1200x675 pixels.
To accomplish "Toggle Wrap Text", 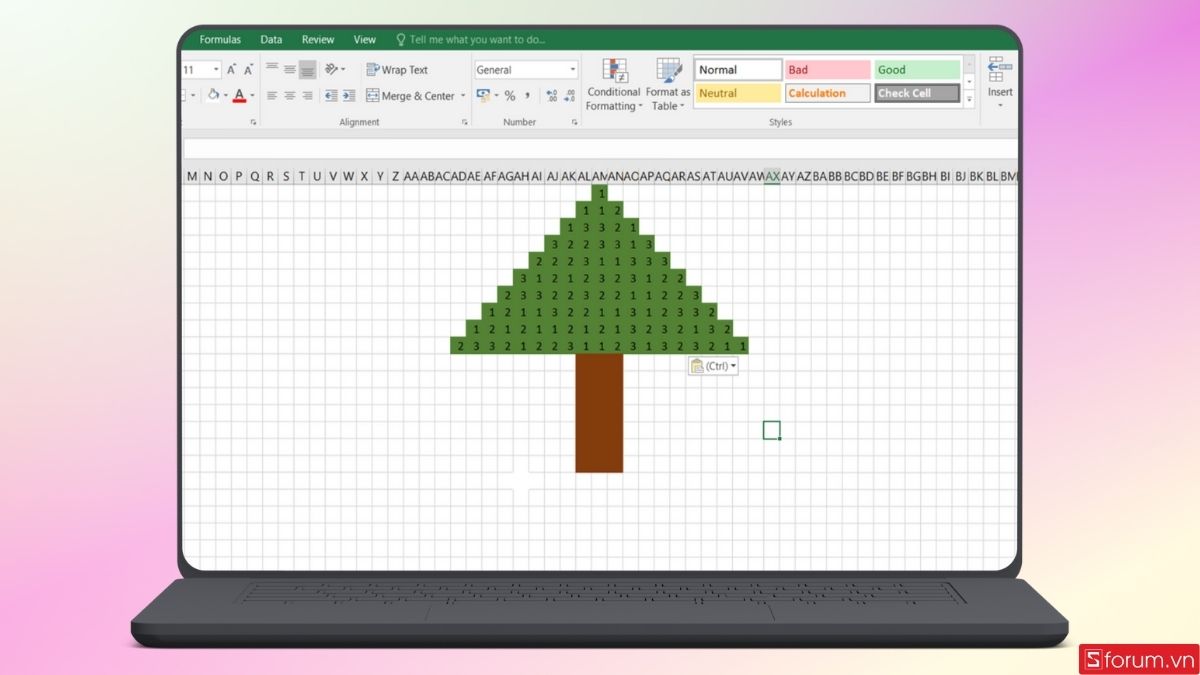I will [397, 70].
